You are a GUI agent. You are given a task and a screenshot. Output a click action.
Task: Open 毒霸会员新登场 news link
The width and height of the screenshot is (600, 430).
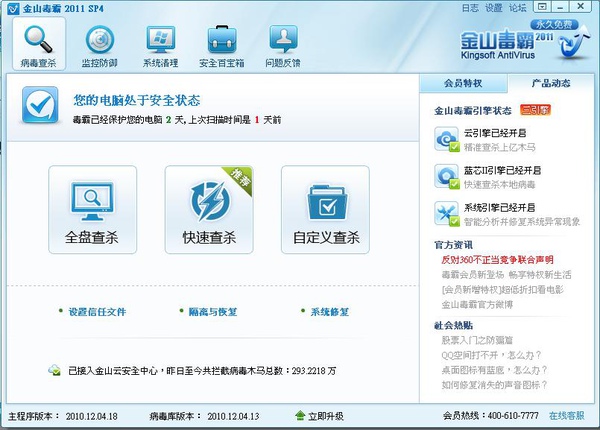[x=506, y=275]
